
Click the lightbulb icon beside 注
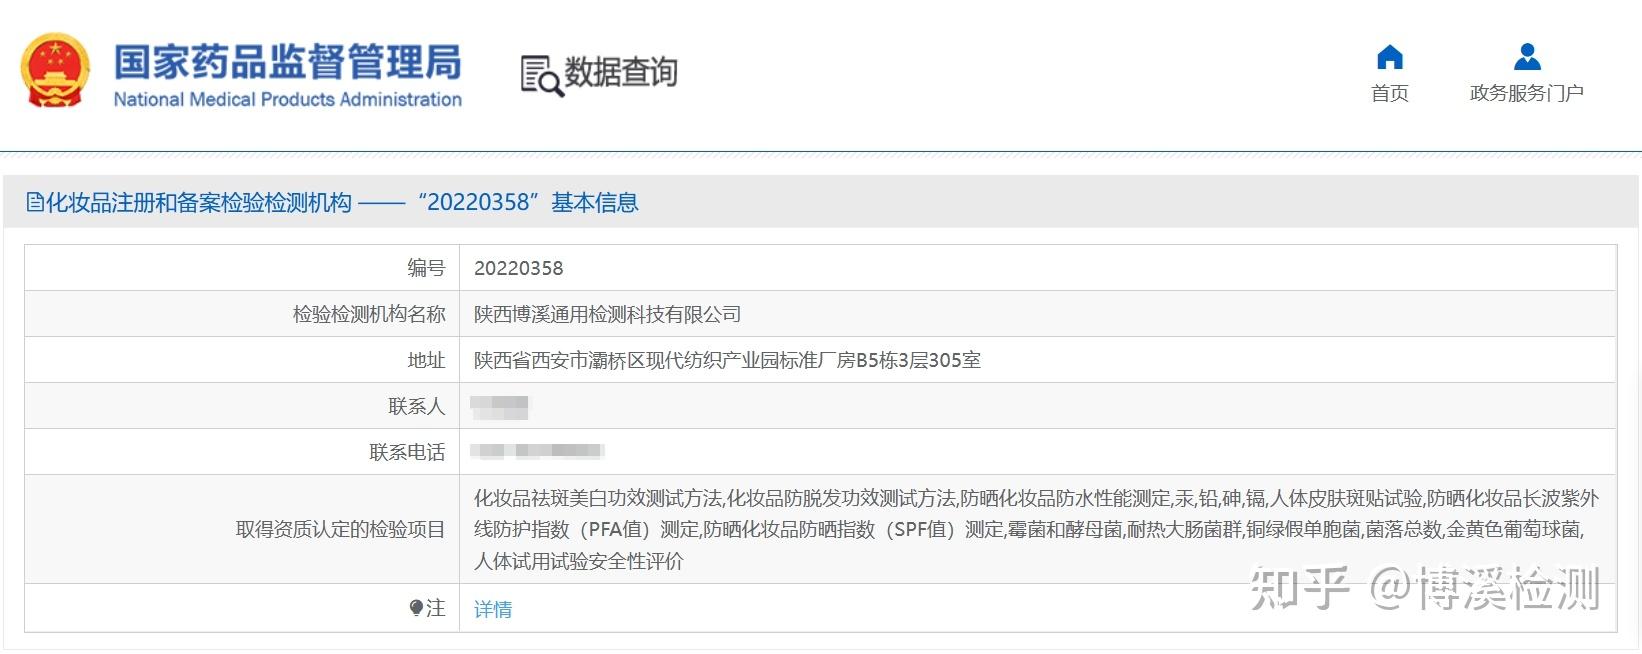[416, 608]
